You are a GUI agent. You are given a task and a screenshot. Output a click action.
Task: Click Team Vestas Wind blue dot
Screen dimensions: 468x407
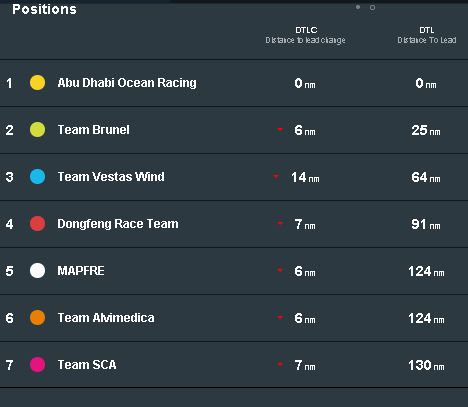37,177
